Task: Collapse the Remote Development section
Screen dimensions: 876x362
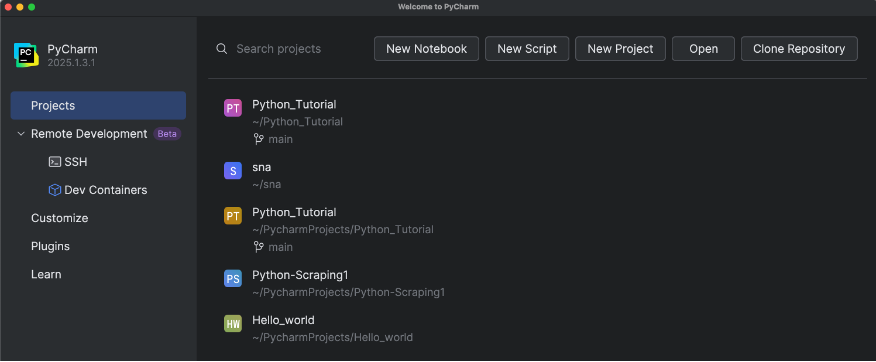Action: 21,134
